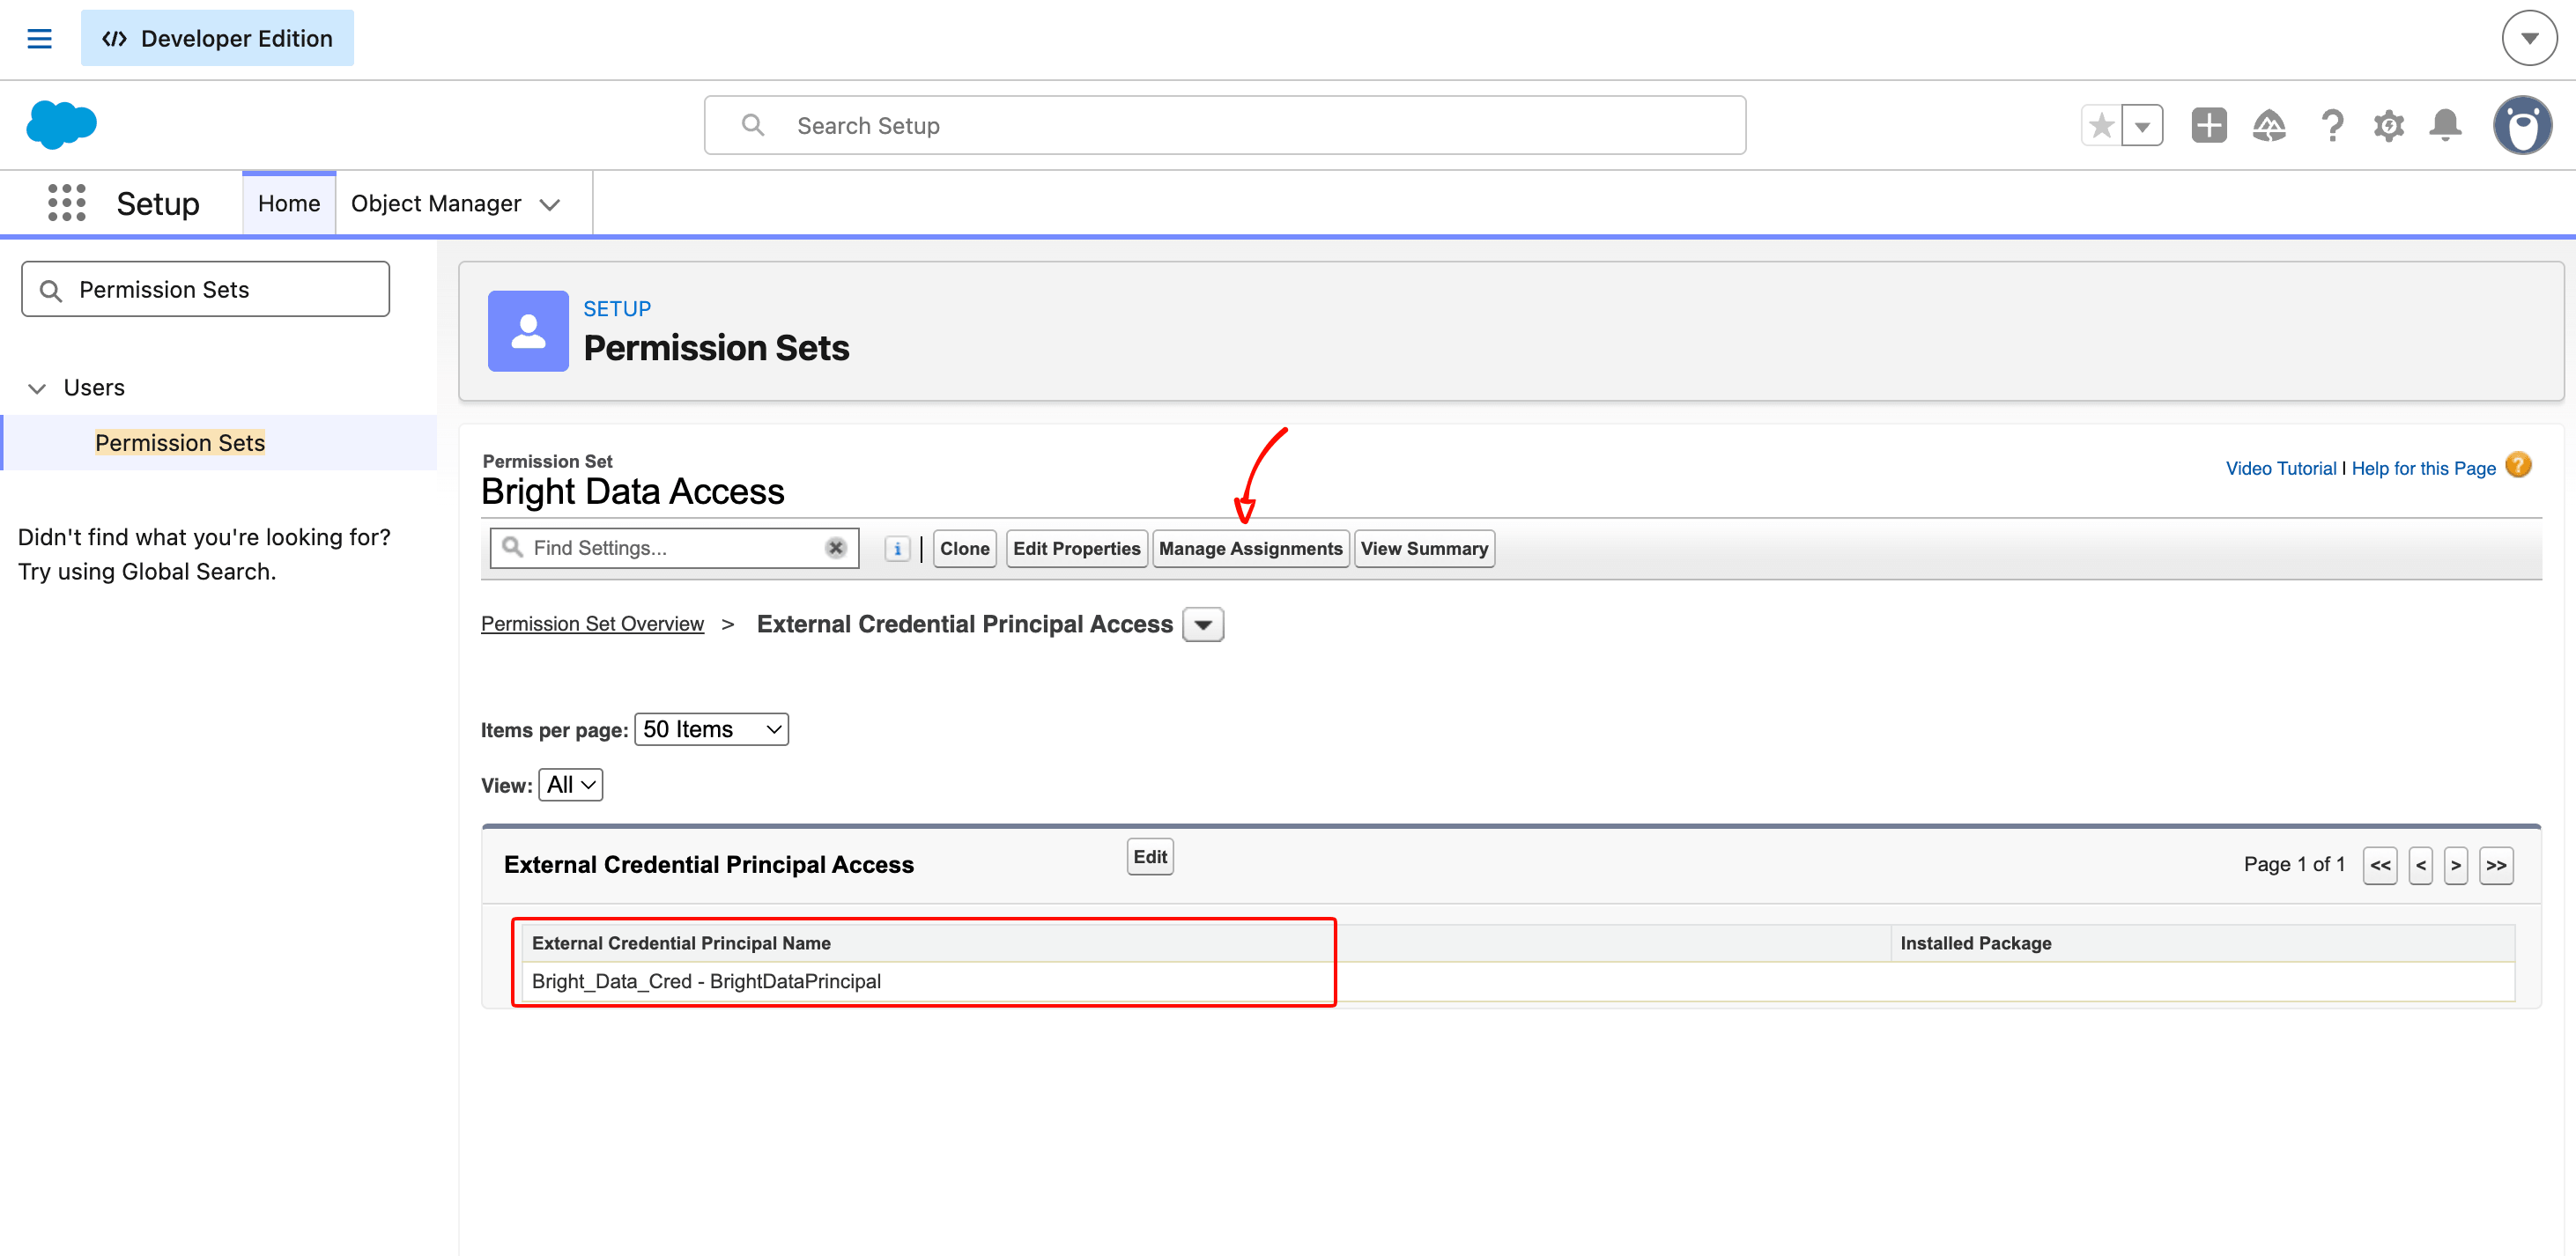Open the App Launcher dots grid

(x=66, y=203)
